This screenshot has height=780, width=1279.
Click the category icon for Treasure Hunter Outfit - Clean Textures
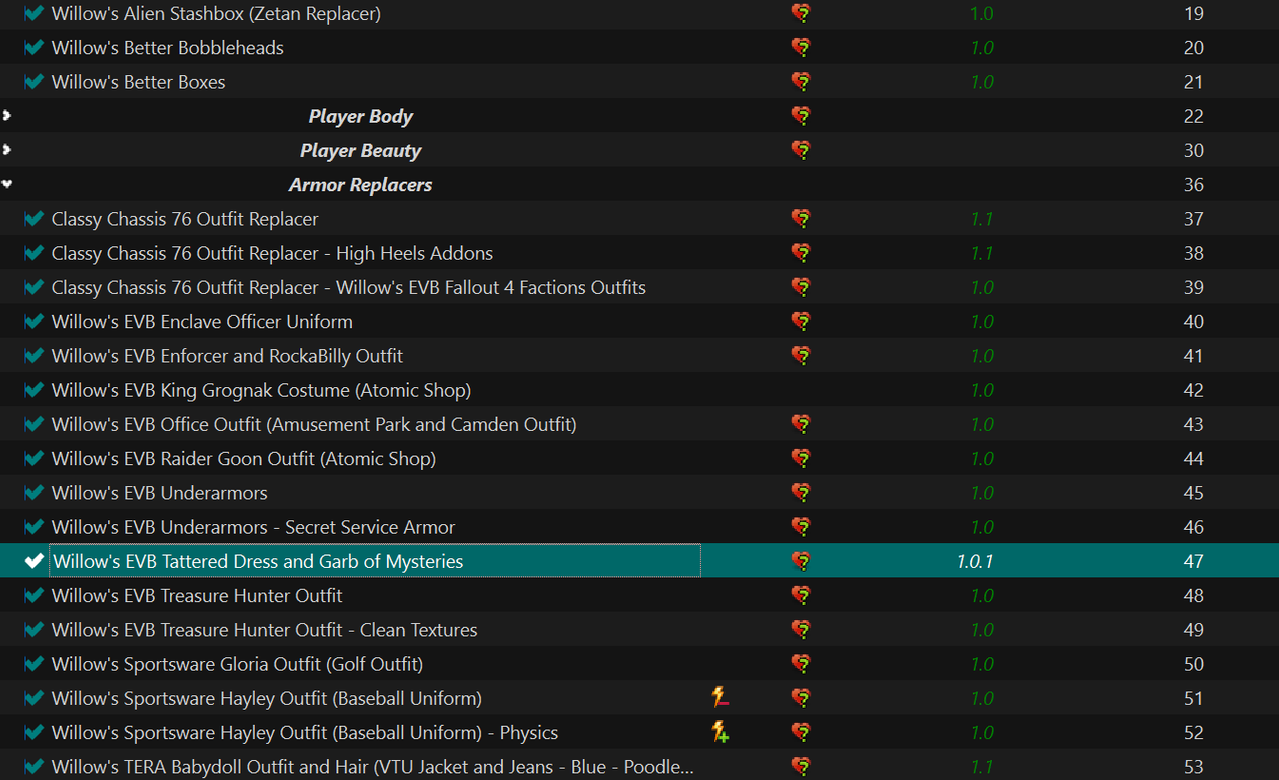tap(801, 630)
